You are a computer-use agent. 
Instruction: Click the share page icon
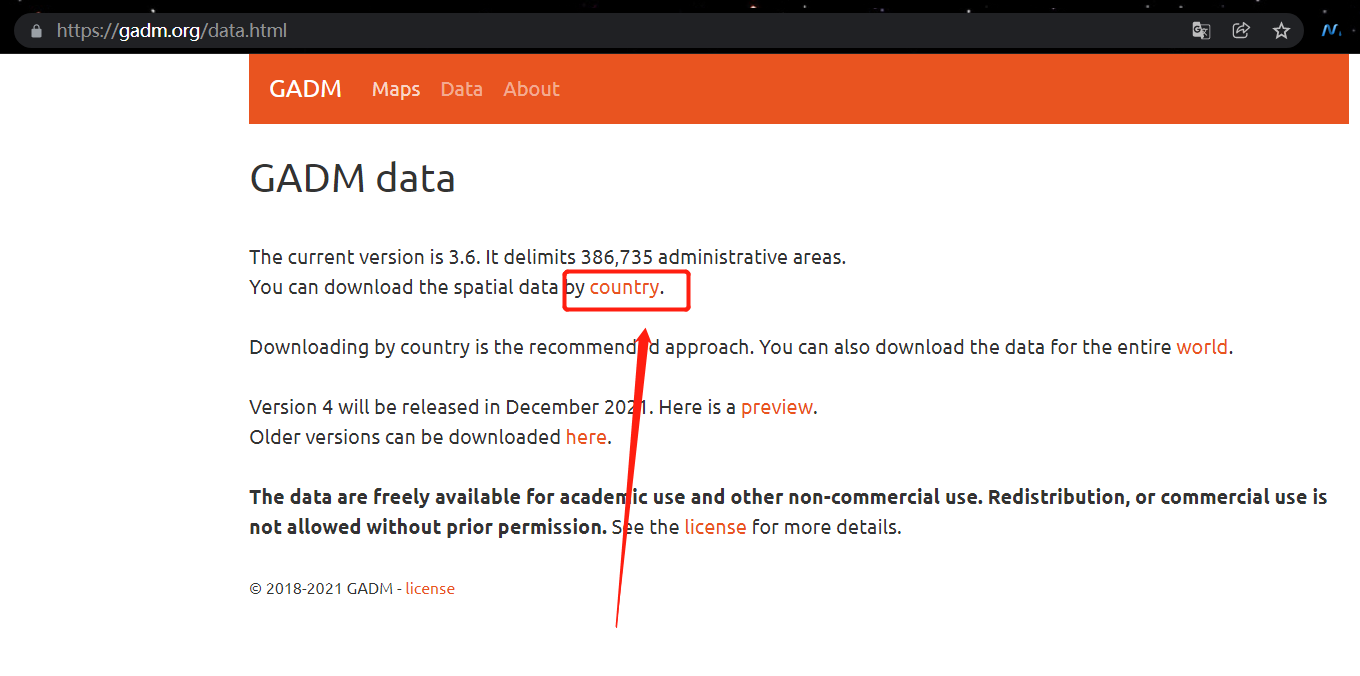point(1241,31)
